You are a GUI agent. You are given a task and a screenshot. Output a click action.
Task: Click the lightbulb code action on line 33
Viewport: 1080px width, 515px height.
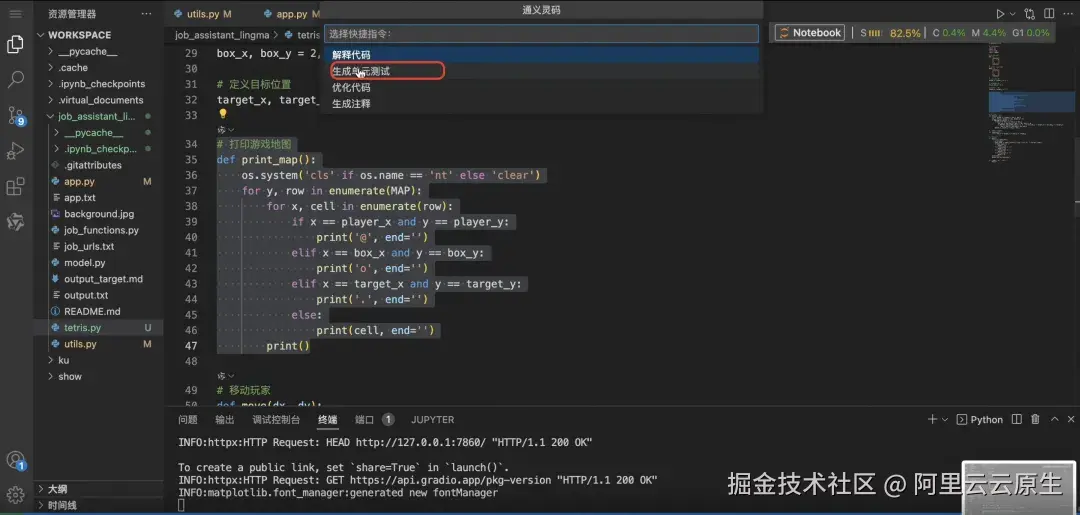(222, 114)
